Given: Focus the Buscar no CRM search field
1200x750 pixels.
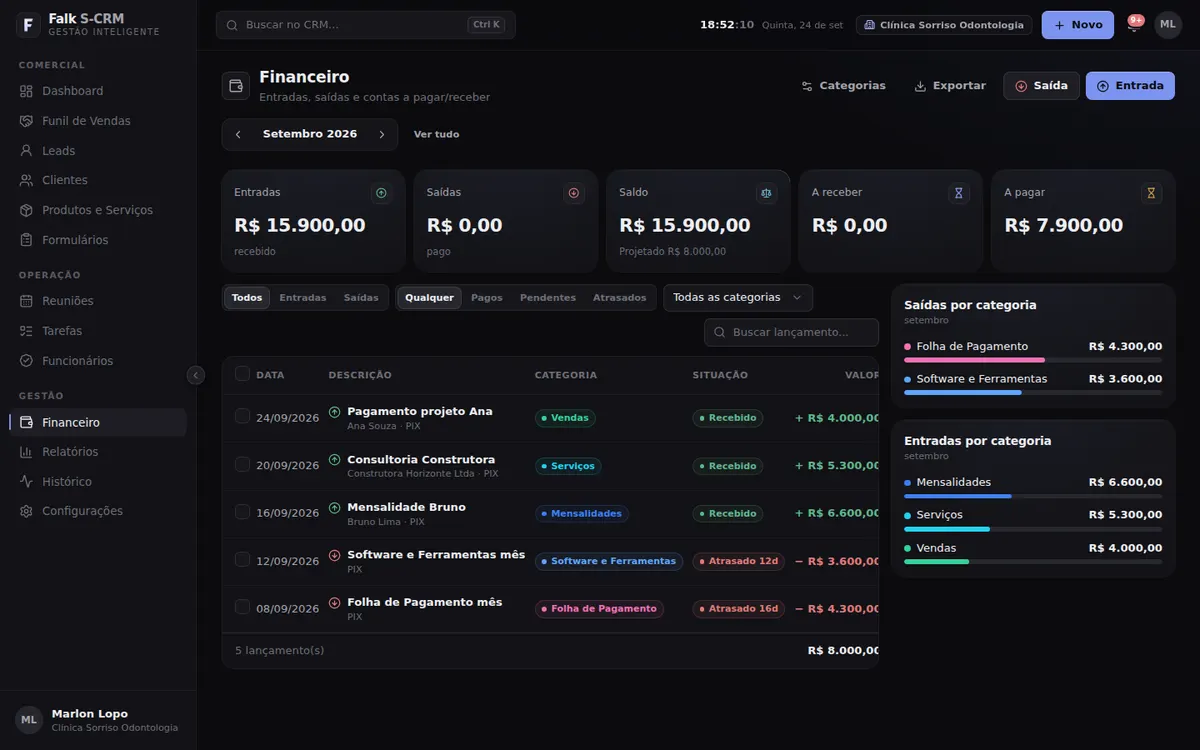Looking at the screenshot, I should coord(366,25).
